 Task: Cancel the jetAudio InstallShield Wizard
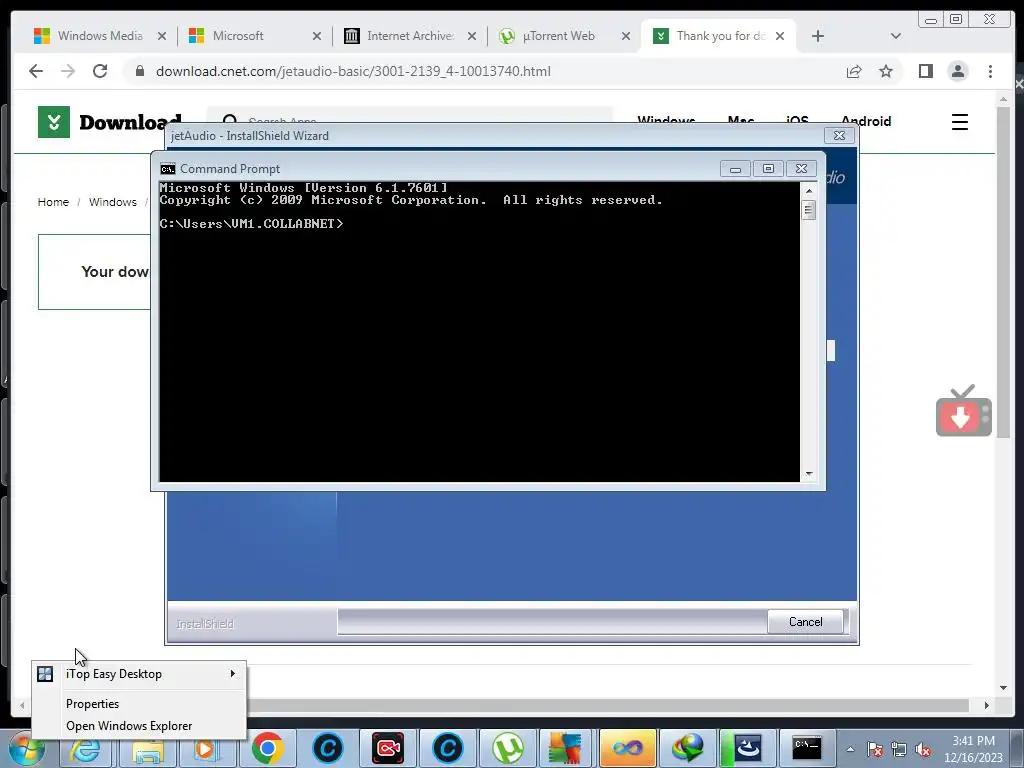[805, 622]
